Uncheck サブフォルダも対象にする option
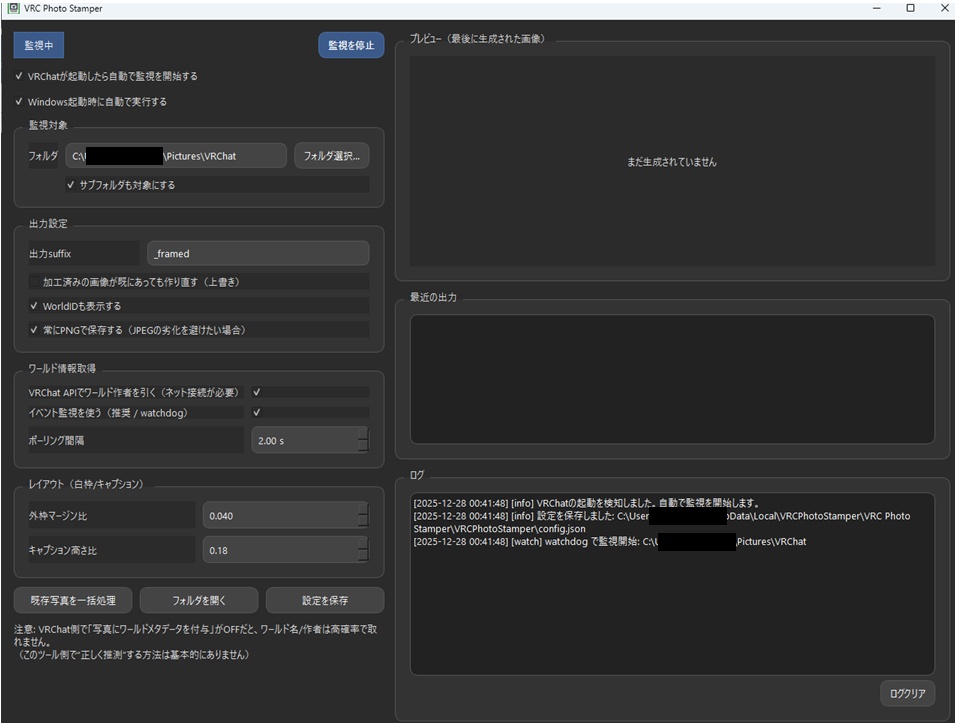This screenshot has width=955, height=723. pyautogui.click(x=70, y=184)
